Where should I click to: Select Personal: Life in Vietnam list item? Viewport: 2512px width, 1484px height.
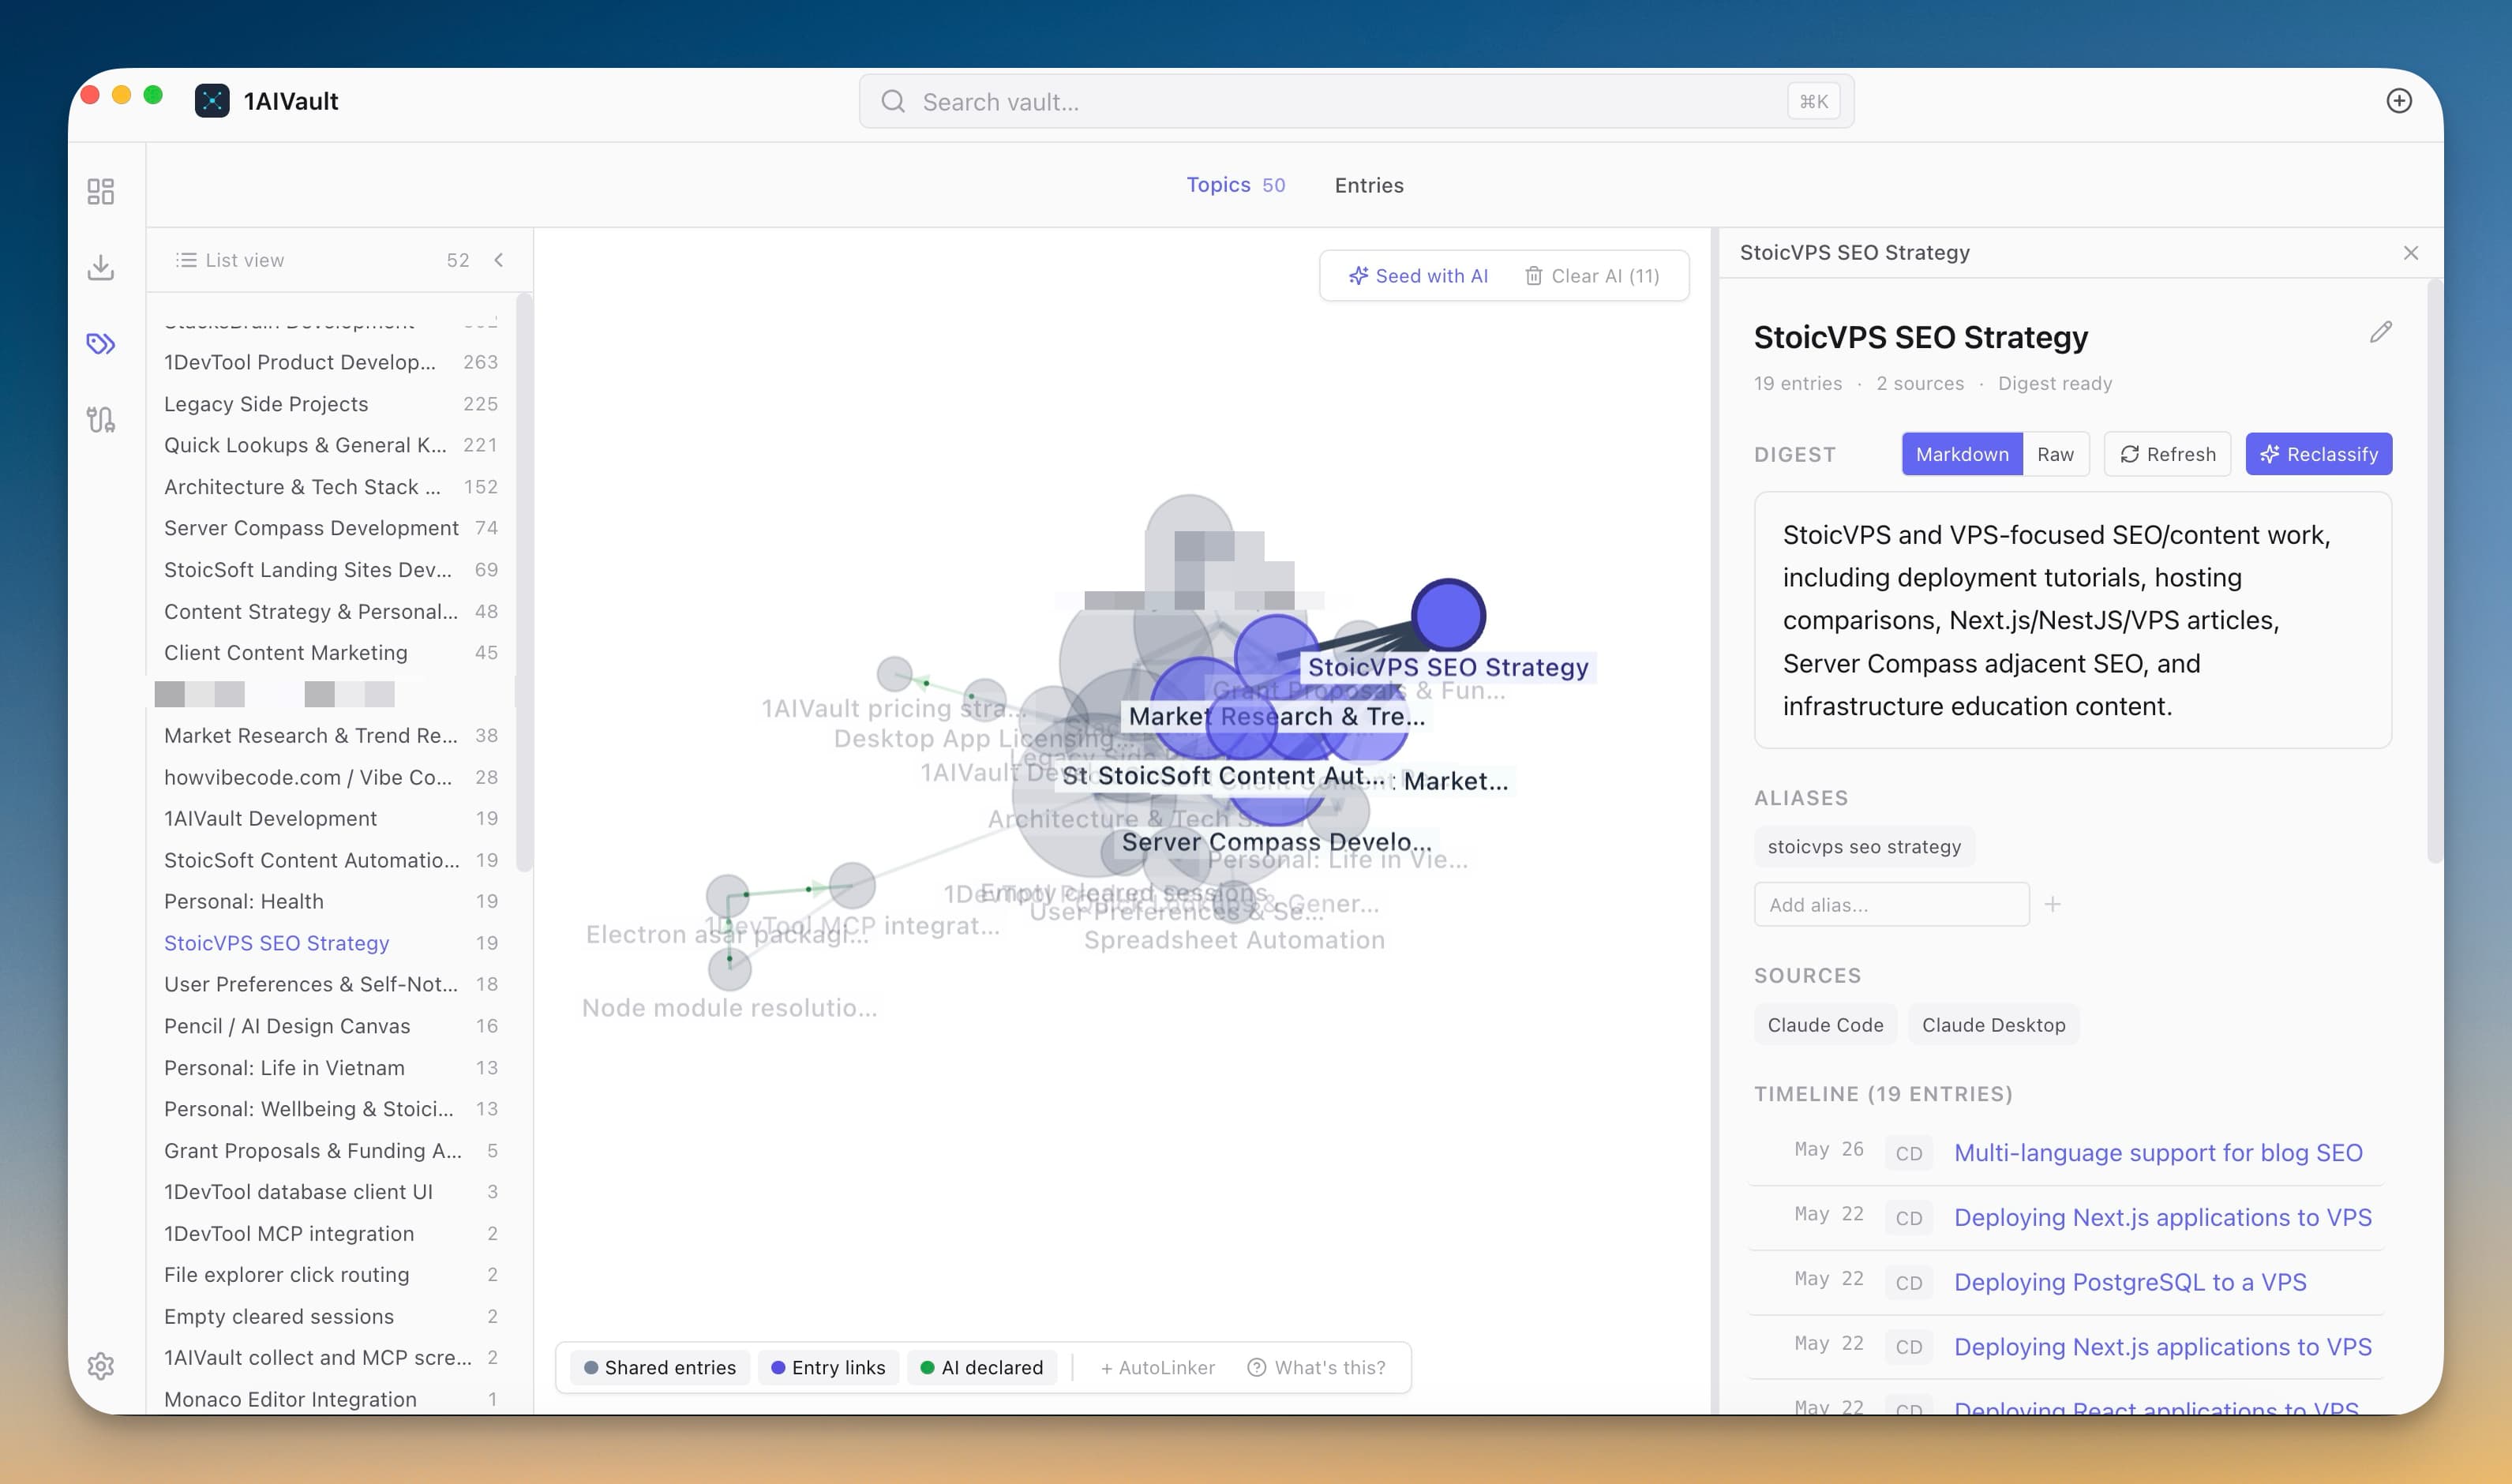[x=331, y=1068]
